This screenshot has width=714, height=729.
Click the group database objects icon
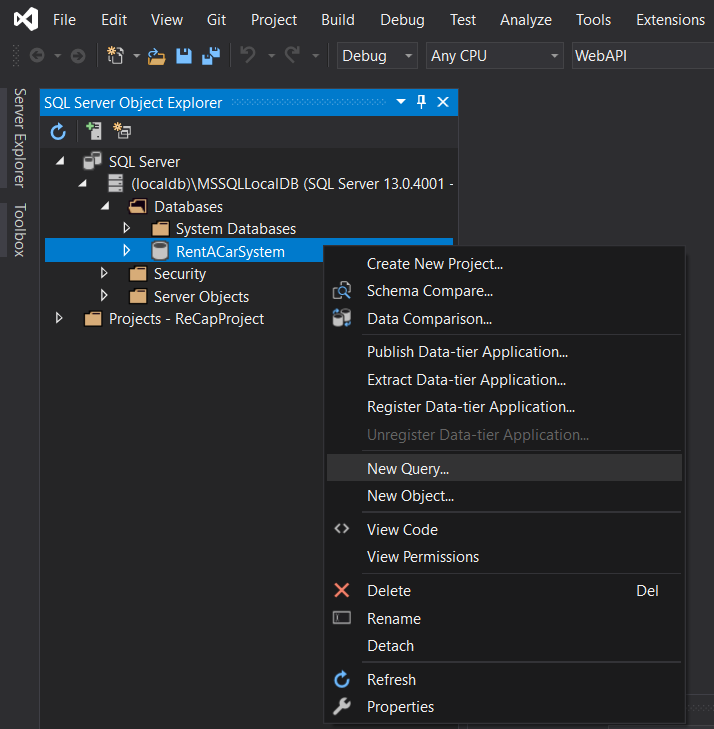[122, 131]
